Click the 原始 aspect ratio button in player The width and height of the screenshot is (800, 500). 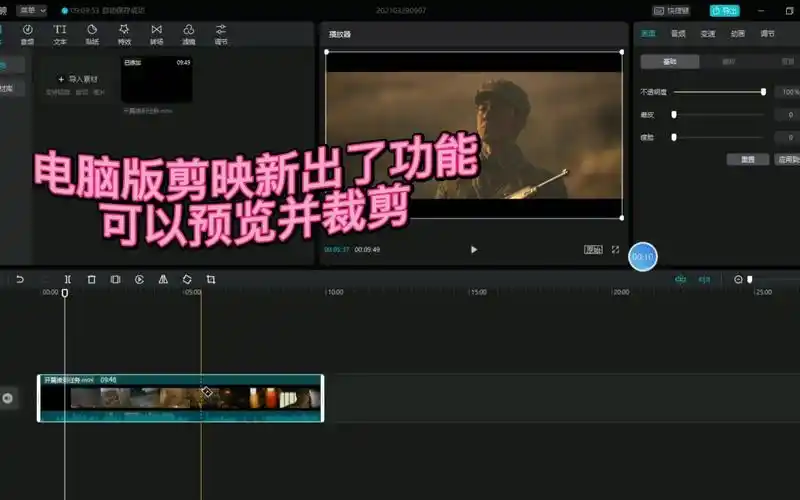tap(593, 249)
